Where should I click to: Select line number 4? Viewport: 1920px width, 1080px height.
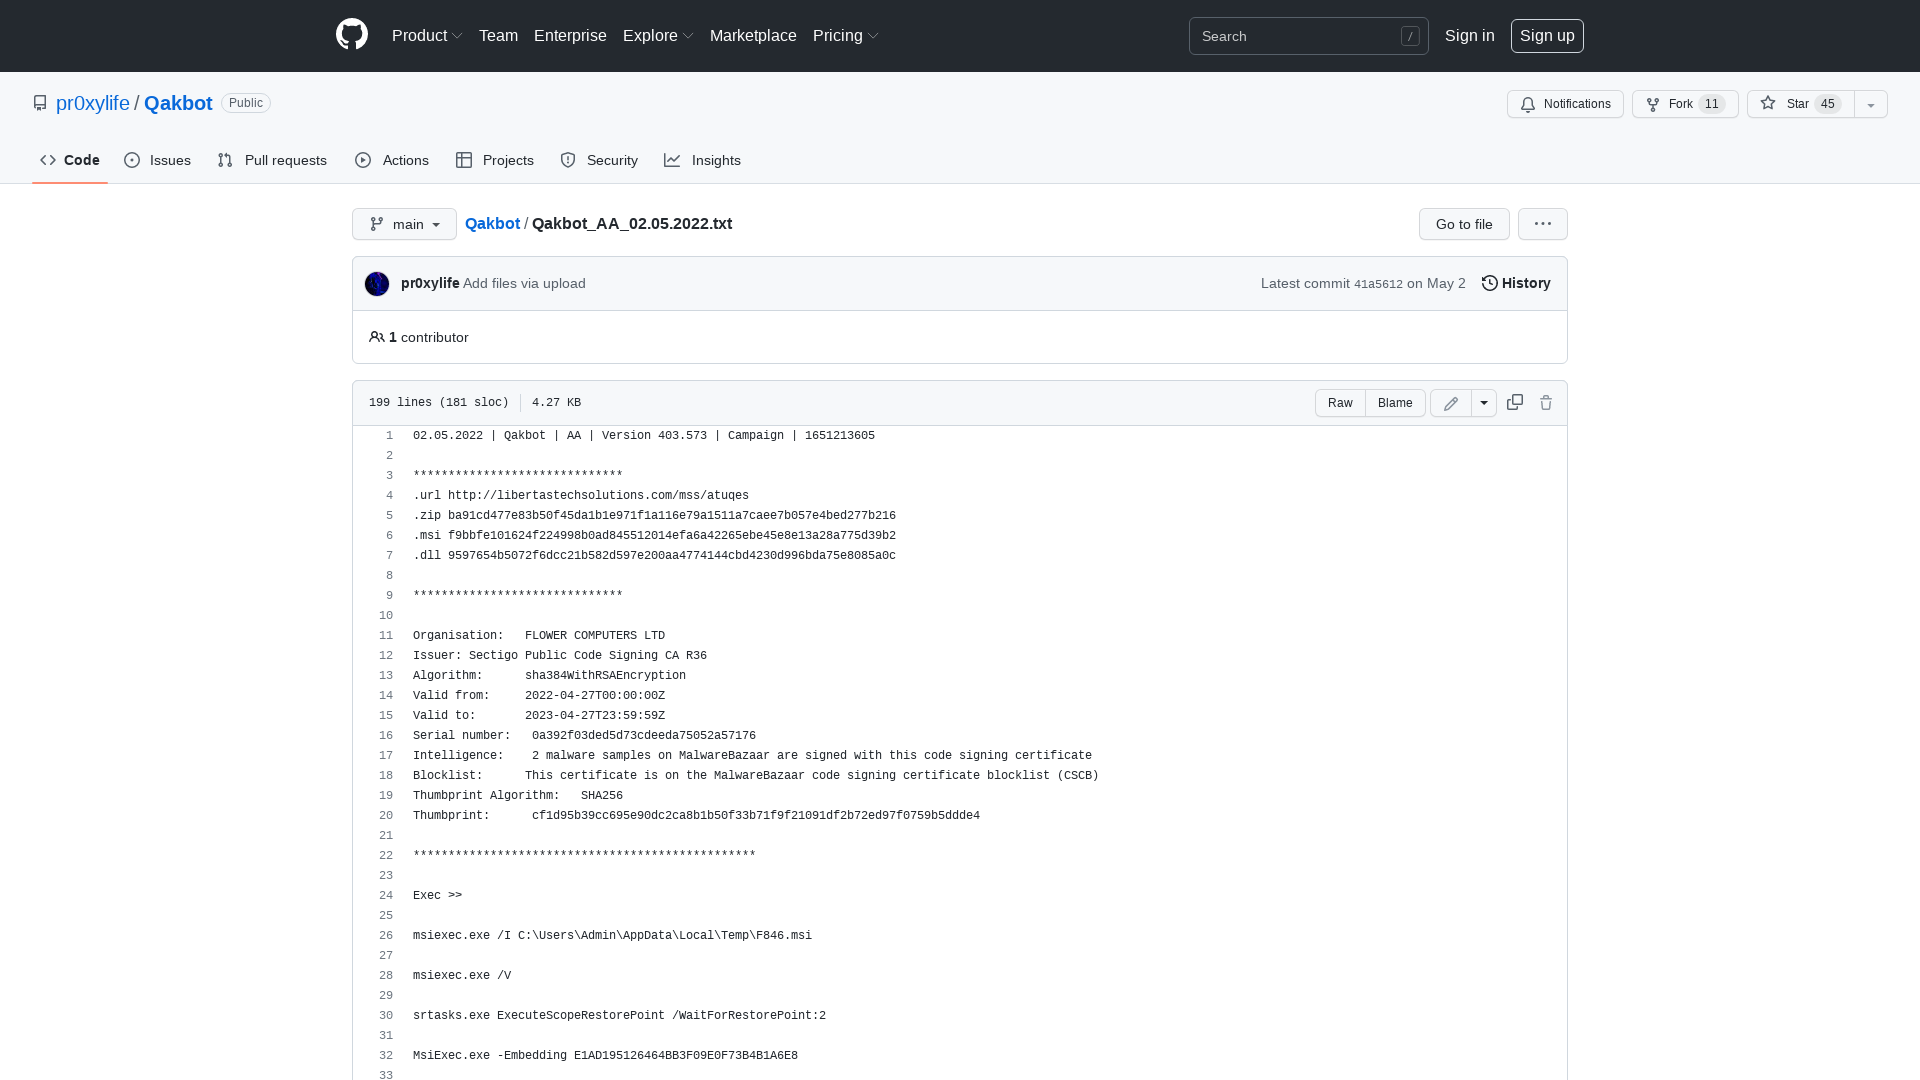pos(389,496)
